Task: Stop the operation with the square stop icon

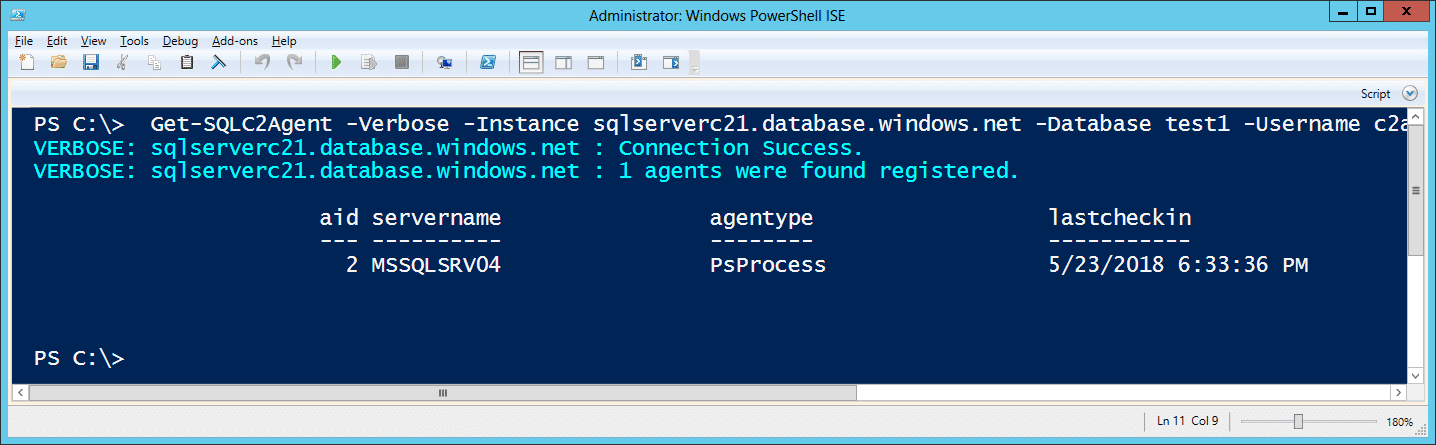Action: click(x=402, y=63)
